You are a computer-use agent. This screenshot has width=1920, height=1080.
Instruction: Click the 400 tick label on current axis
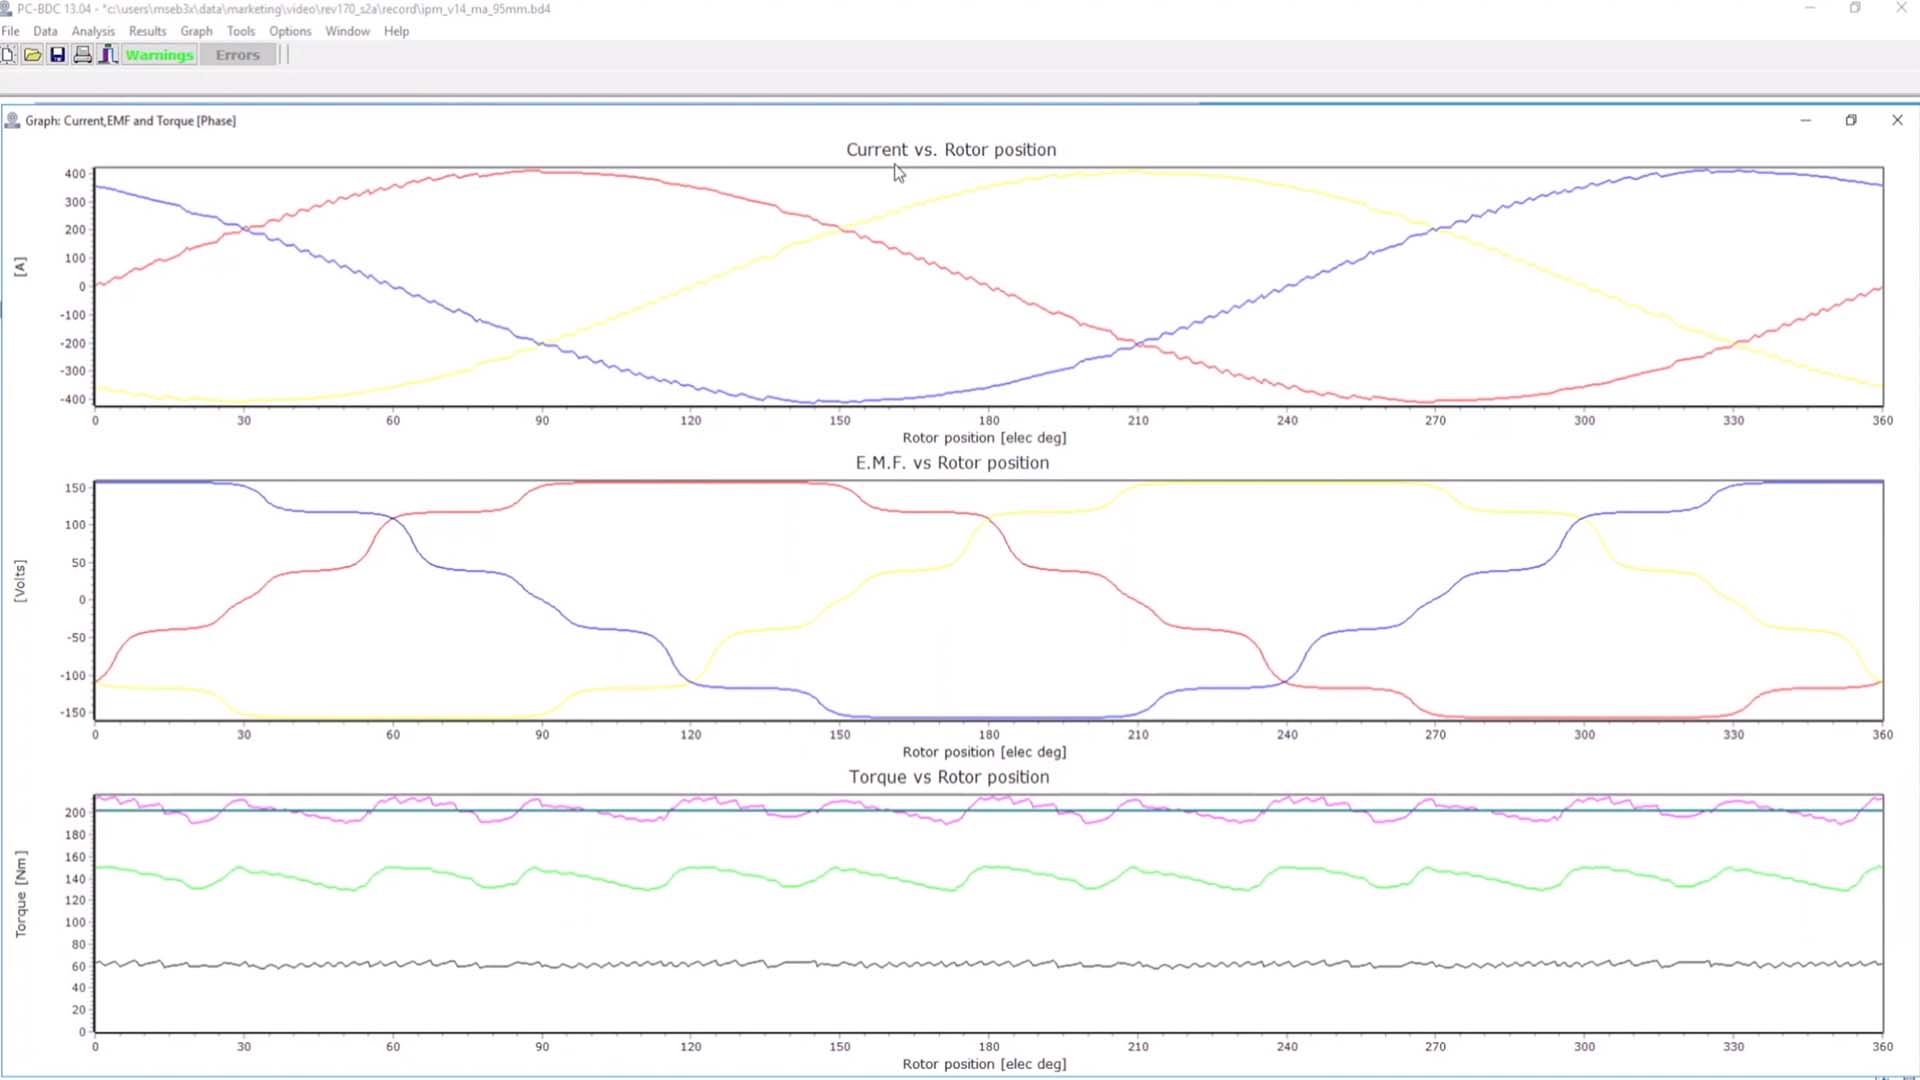tap(75, 174)
